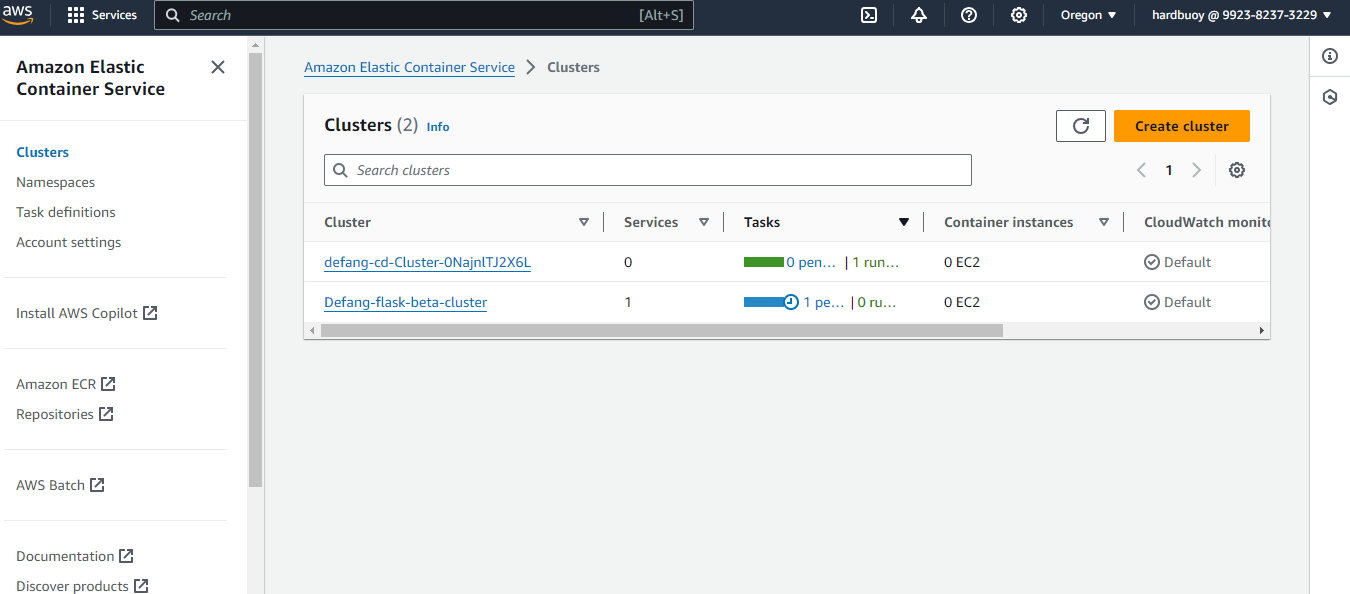Viewport: 1350px width, 594px height.
Task: Open the AWS home logo
Action: click(18, 14)
